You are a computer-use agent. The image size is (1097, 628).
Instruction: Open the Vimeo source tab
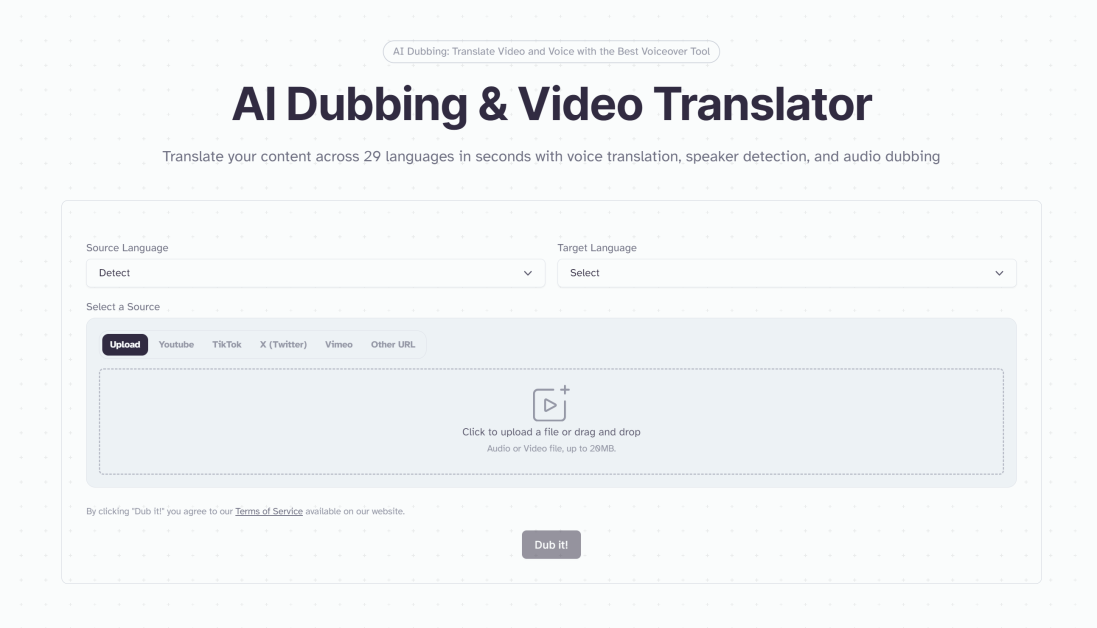pyautogui.click(x=340, y=344)
